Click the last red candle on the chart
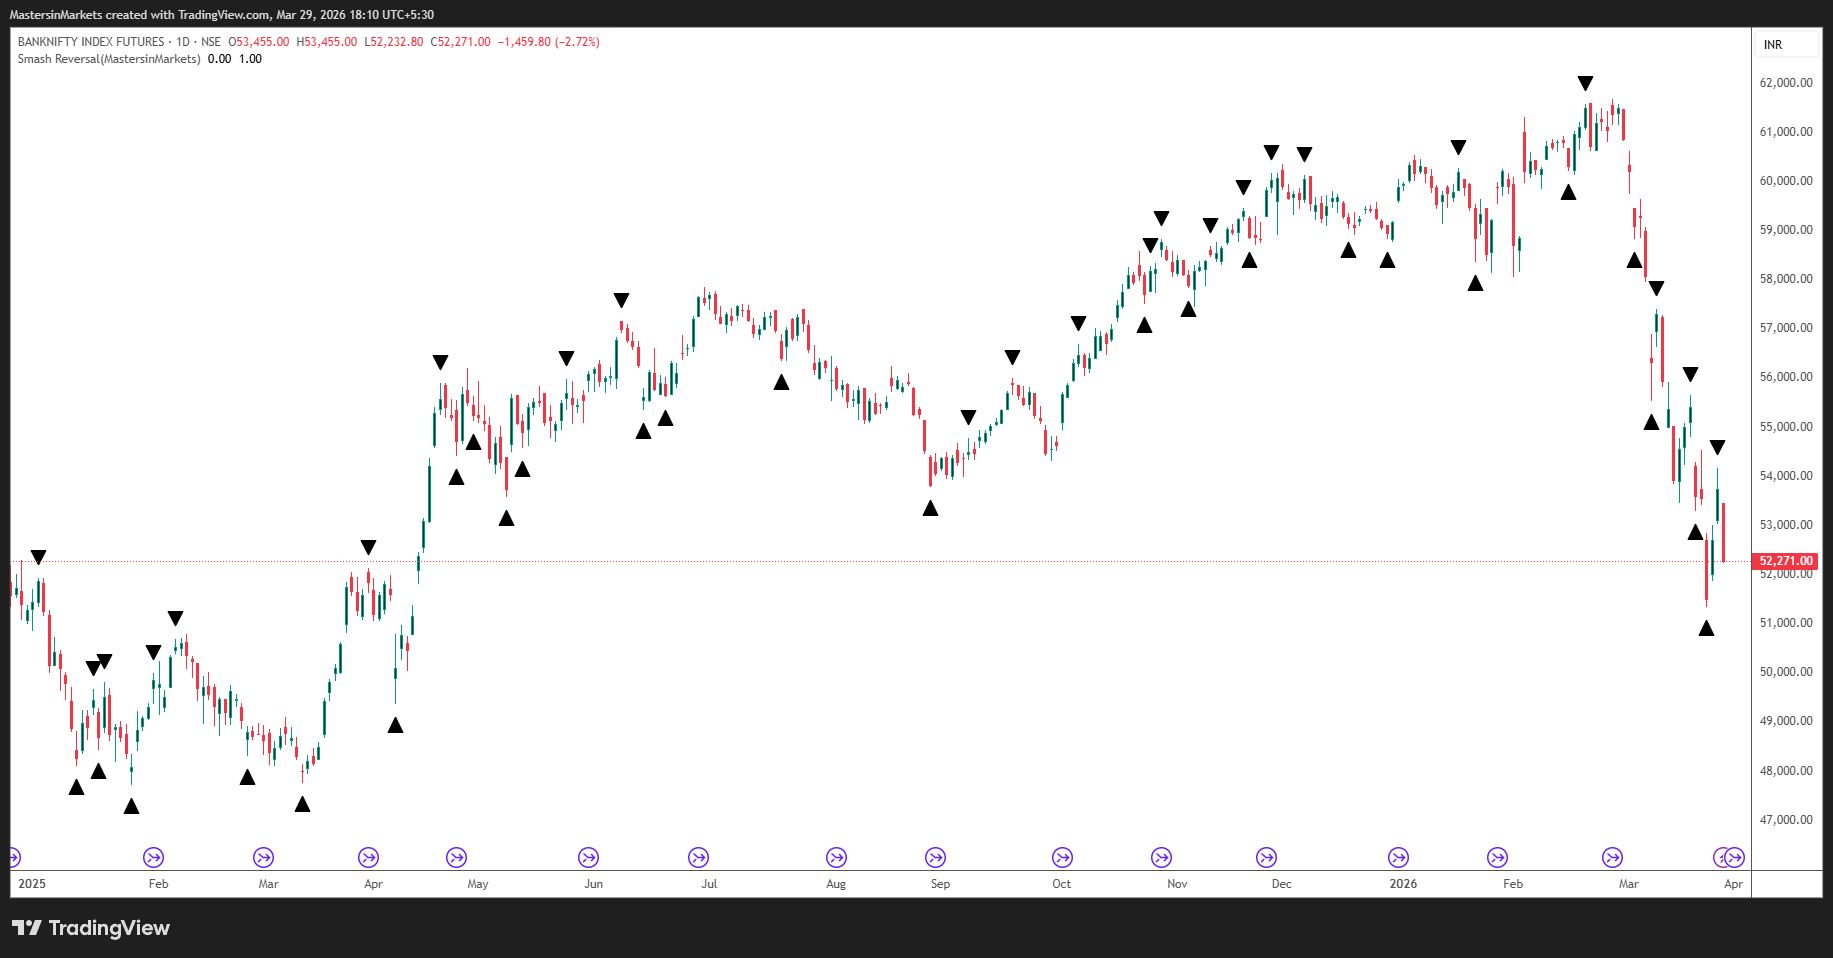Viewport: 1833px width, 958px height. [1723, 532]
